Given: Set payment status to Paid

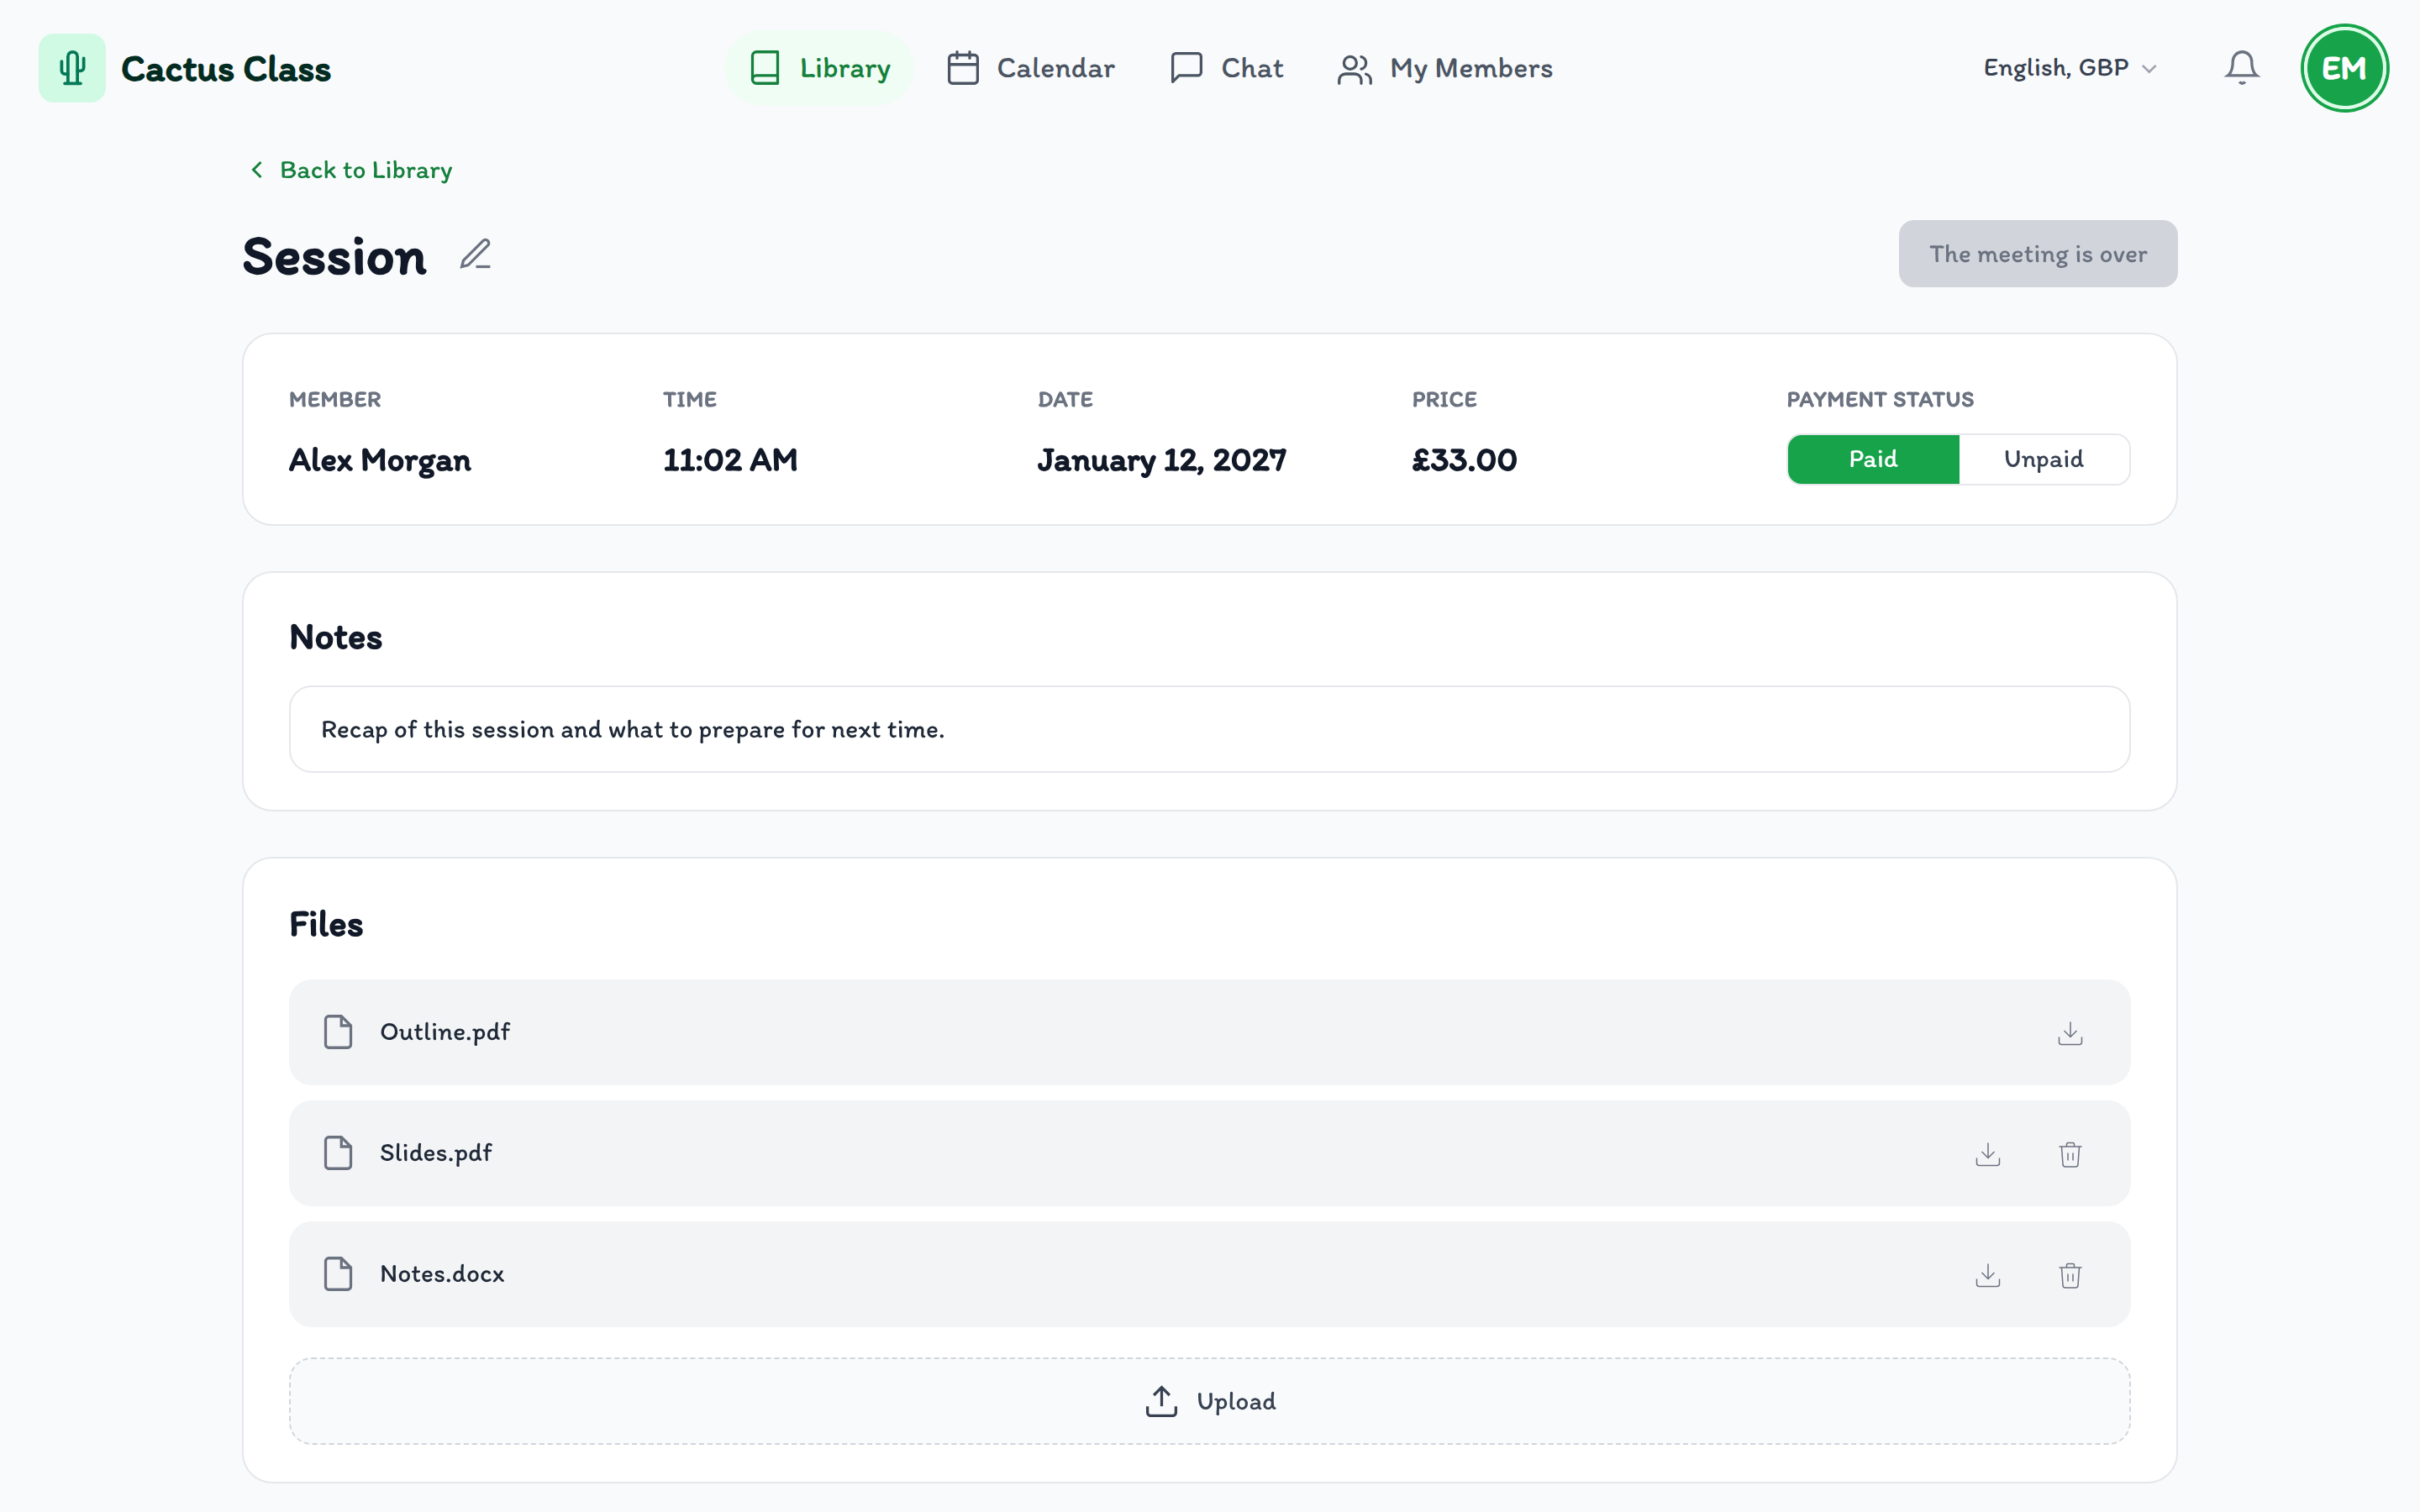Looking at the screenshot, I should point(1873,459).
